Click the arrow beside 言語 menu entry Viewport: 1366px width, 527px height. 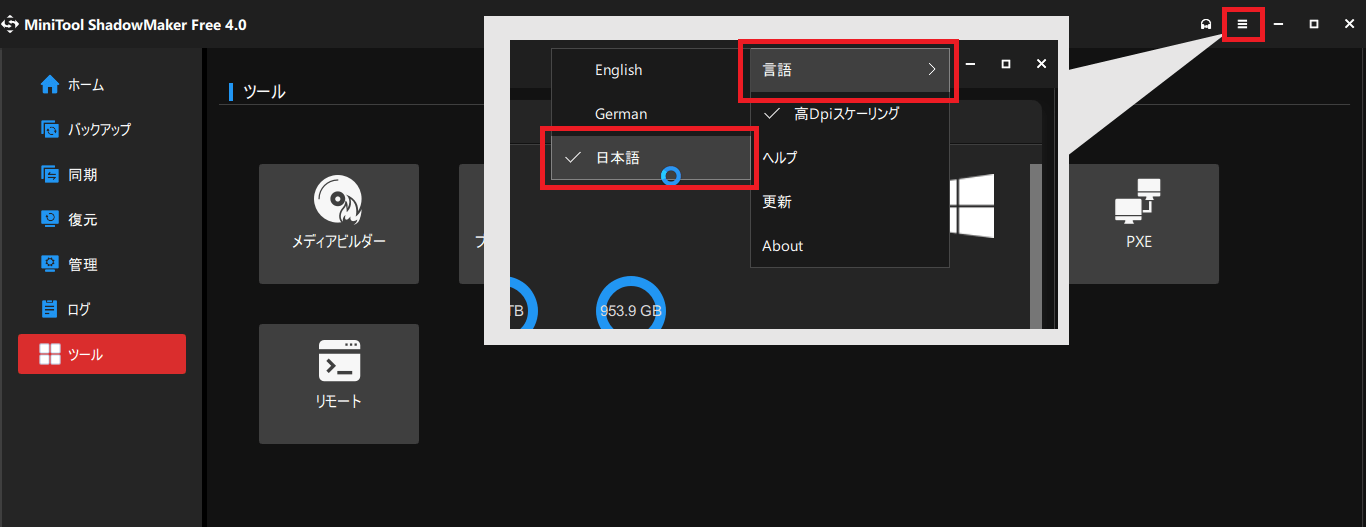931,70
